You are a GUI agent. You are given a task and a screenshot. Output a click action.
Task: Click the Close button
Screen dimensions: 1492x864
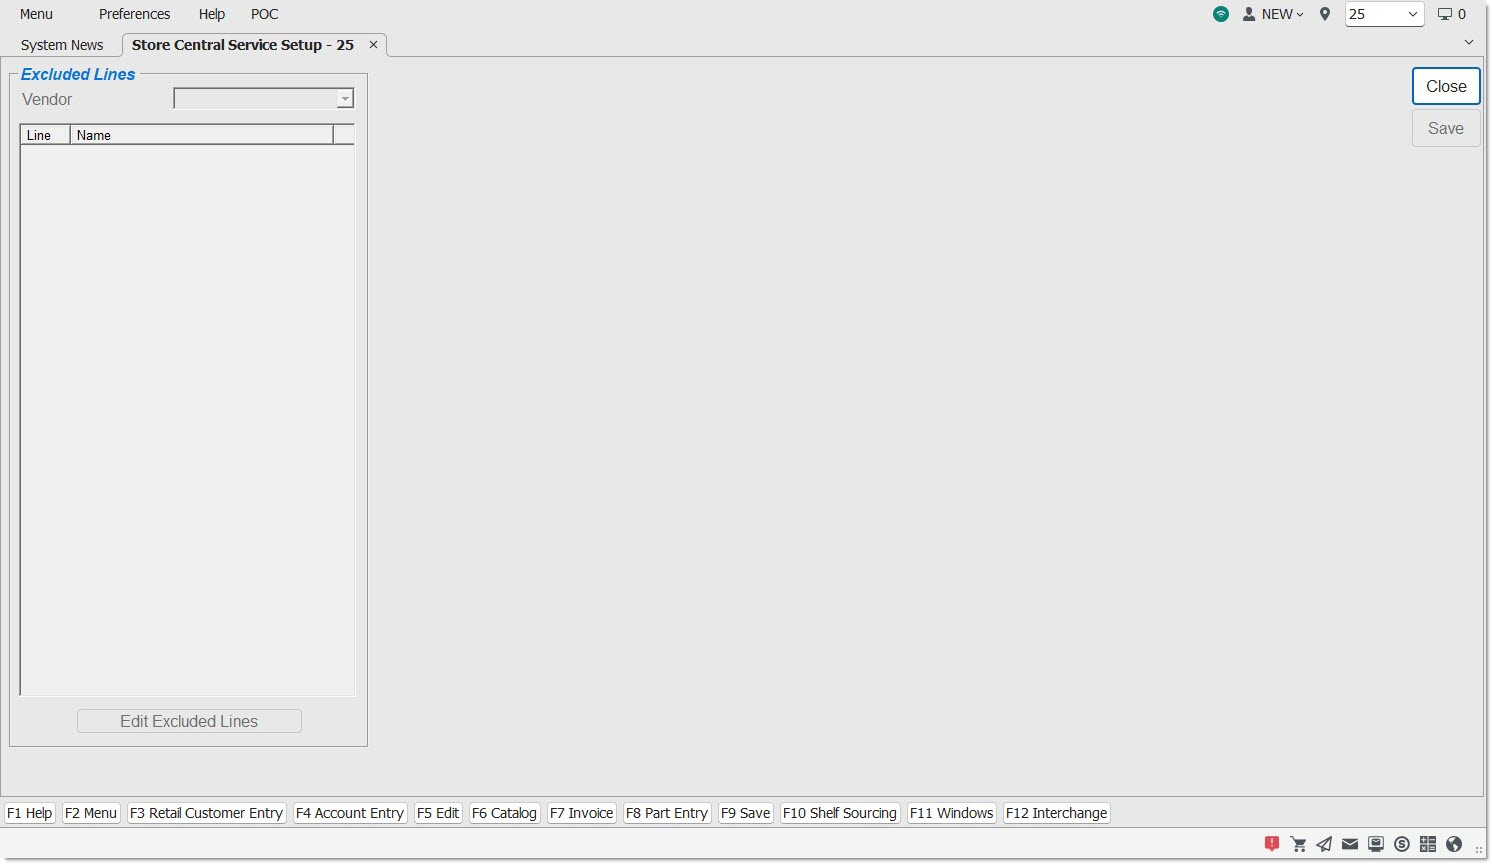tap(1445, 86)
